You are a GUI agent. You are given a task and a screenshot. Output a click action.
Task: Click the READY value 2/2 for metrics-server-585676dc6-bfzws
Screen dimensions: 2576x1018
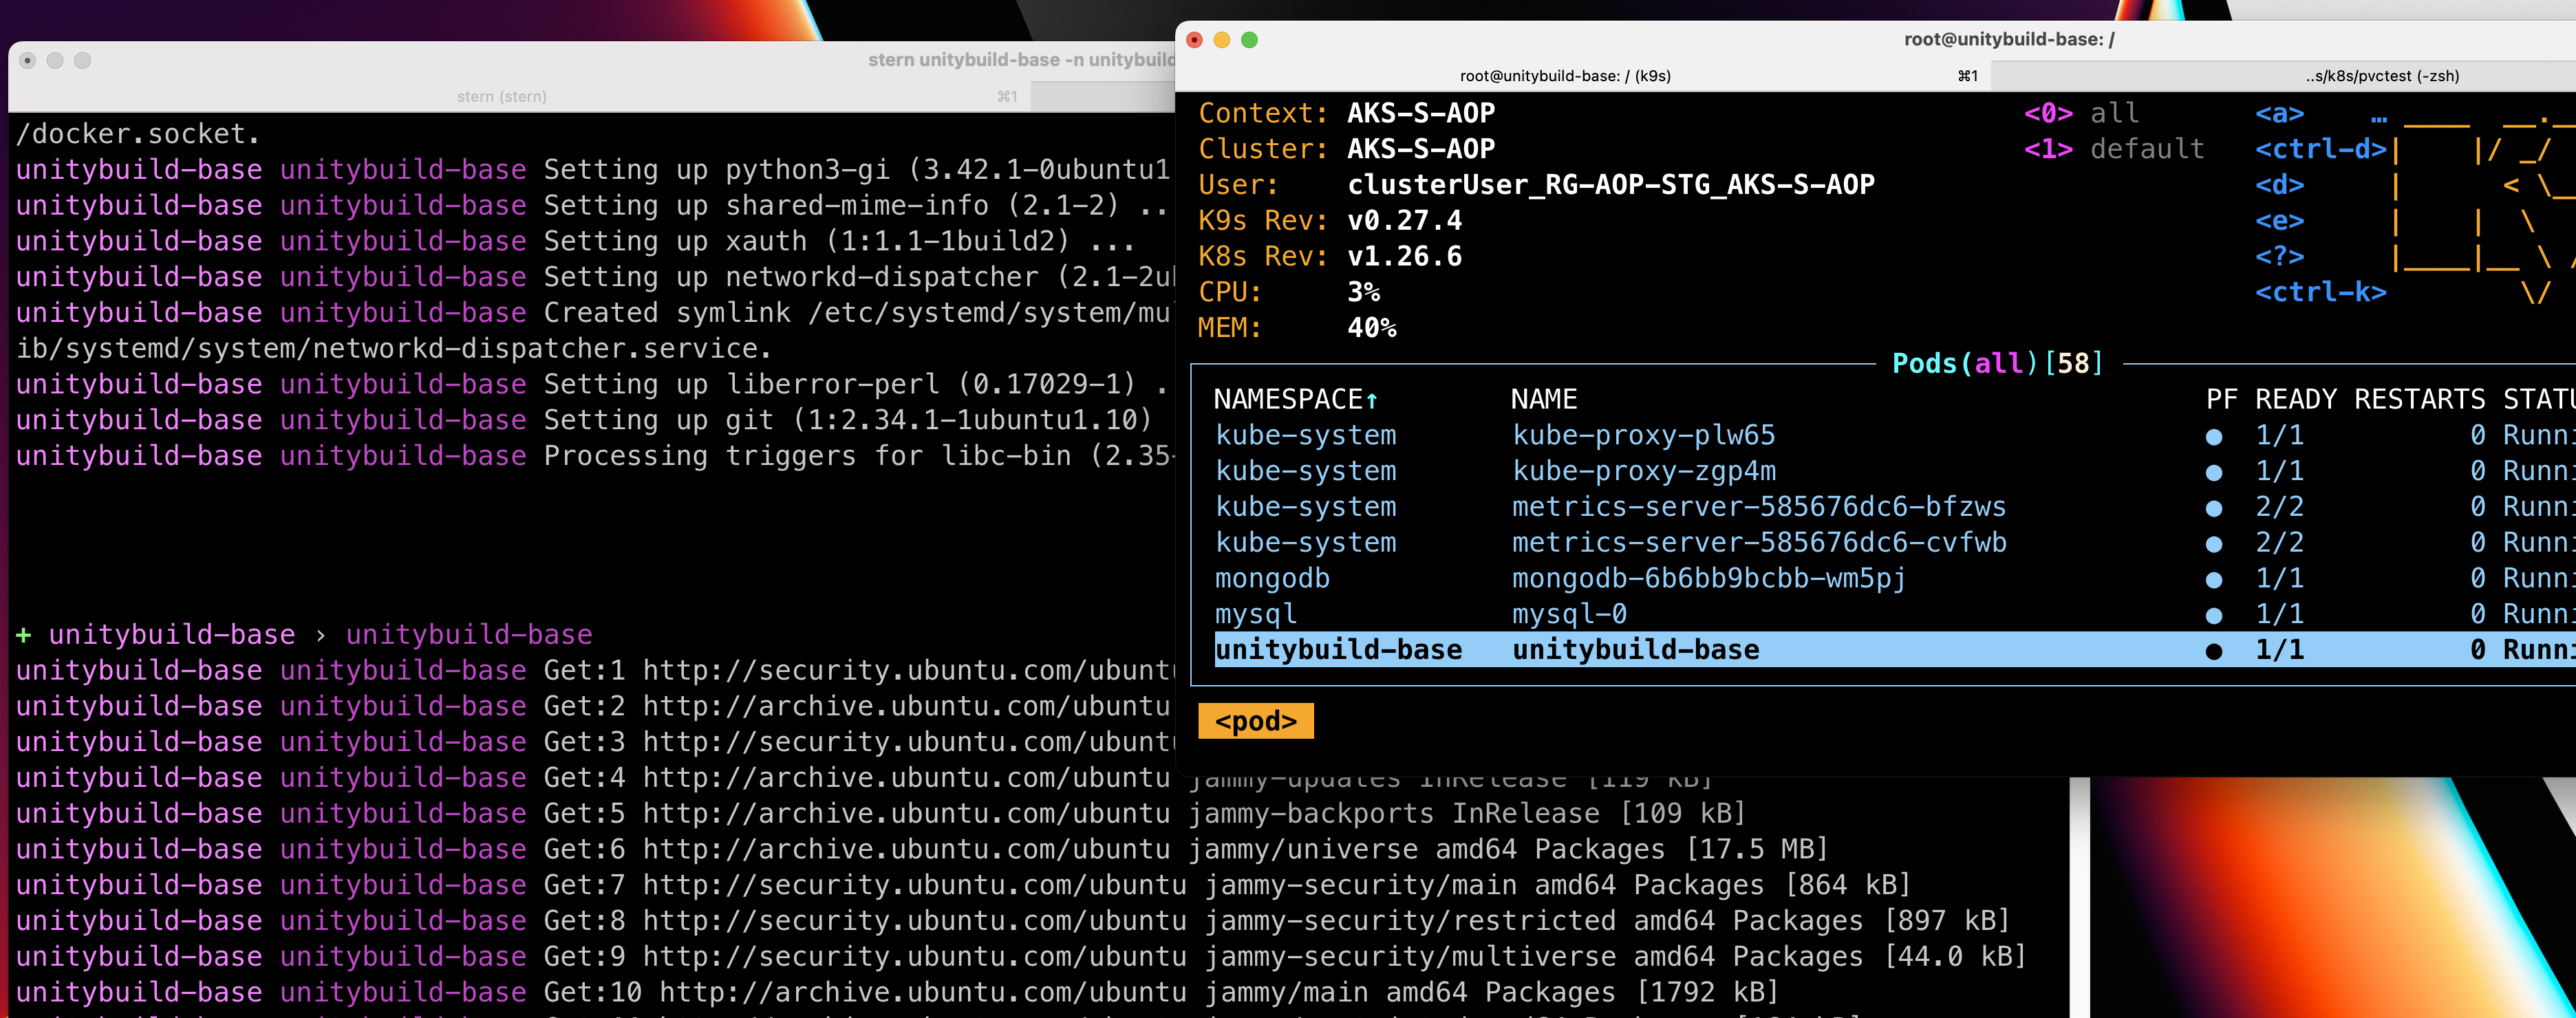pos(2279,507)
